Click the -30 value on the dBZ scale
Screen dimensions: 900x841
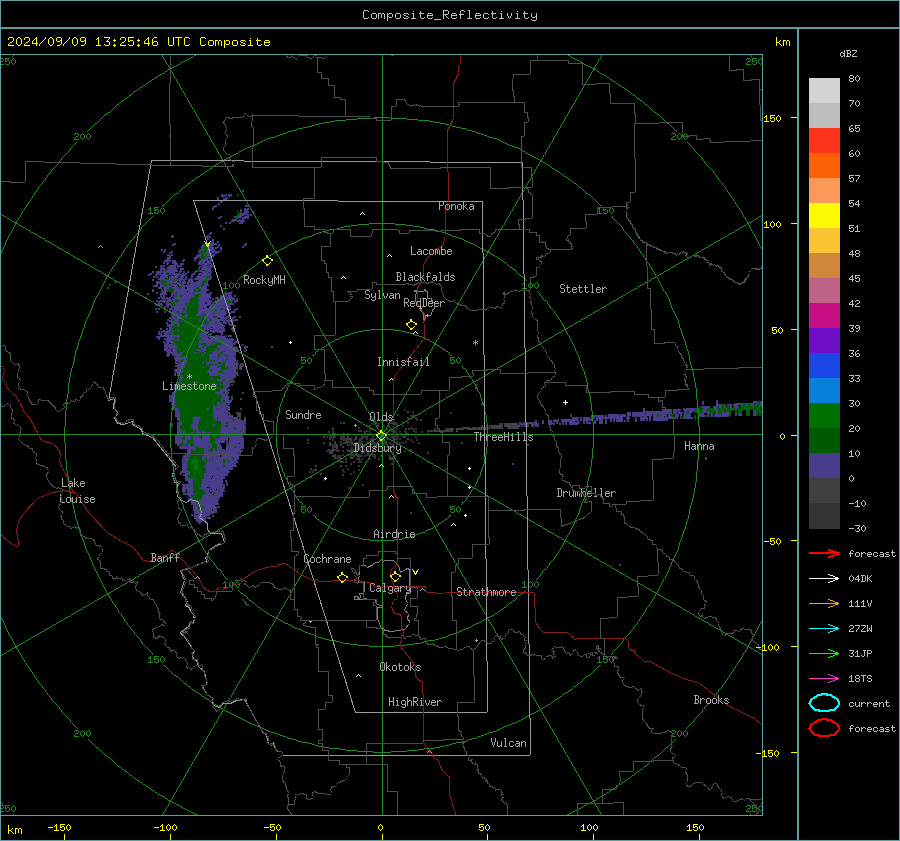(857, 529)
